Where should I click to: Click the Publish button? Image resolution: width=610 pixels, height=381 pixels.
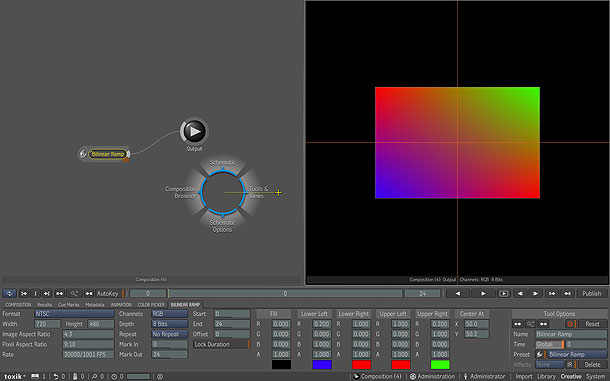coord(592,293)
